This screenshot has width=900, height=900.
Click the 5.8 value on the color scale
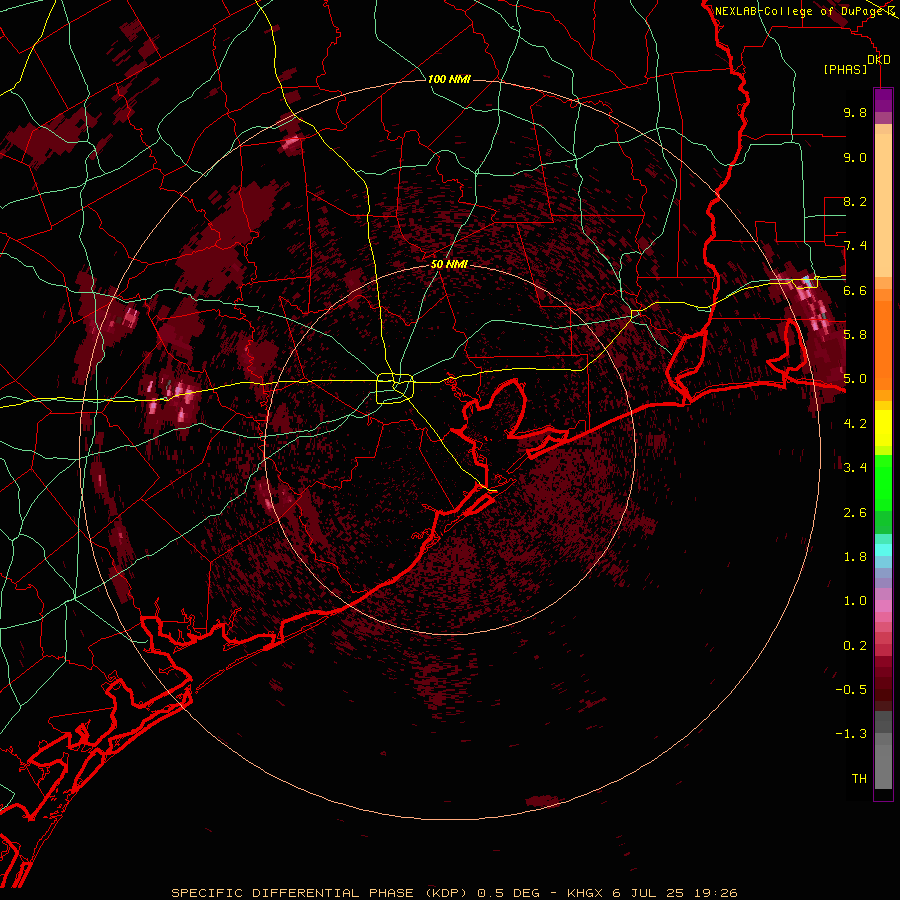855,335
